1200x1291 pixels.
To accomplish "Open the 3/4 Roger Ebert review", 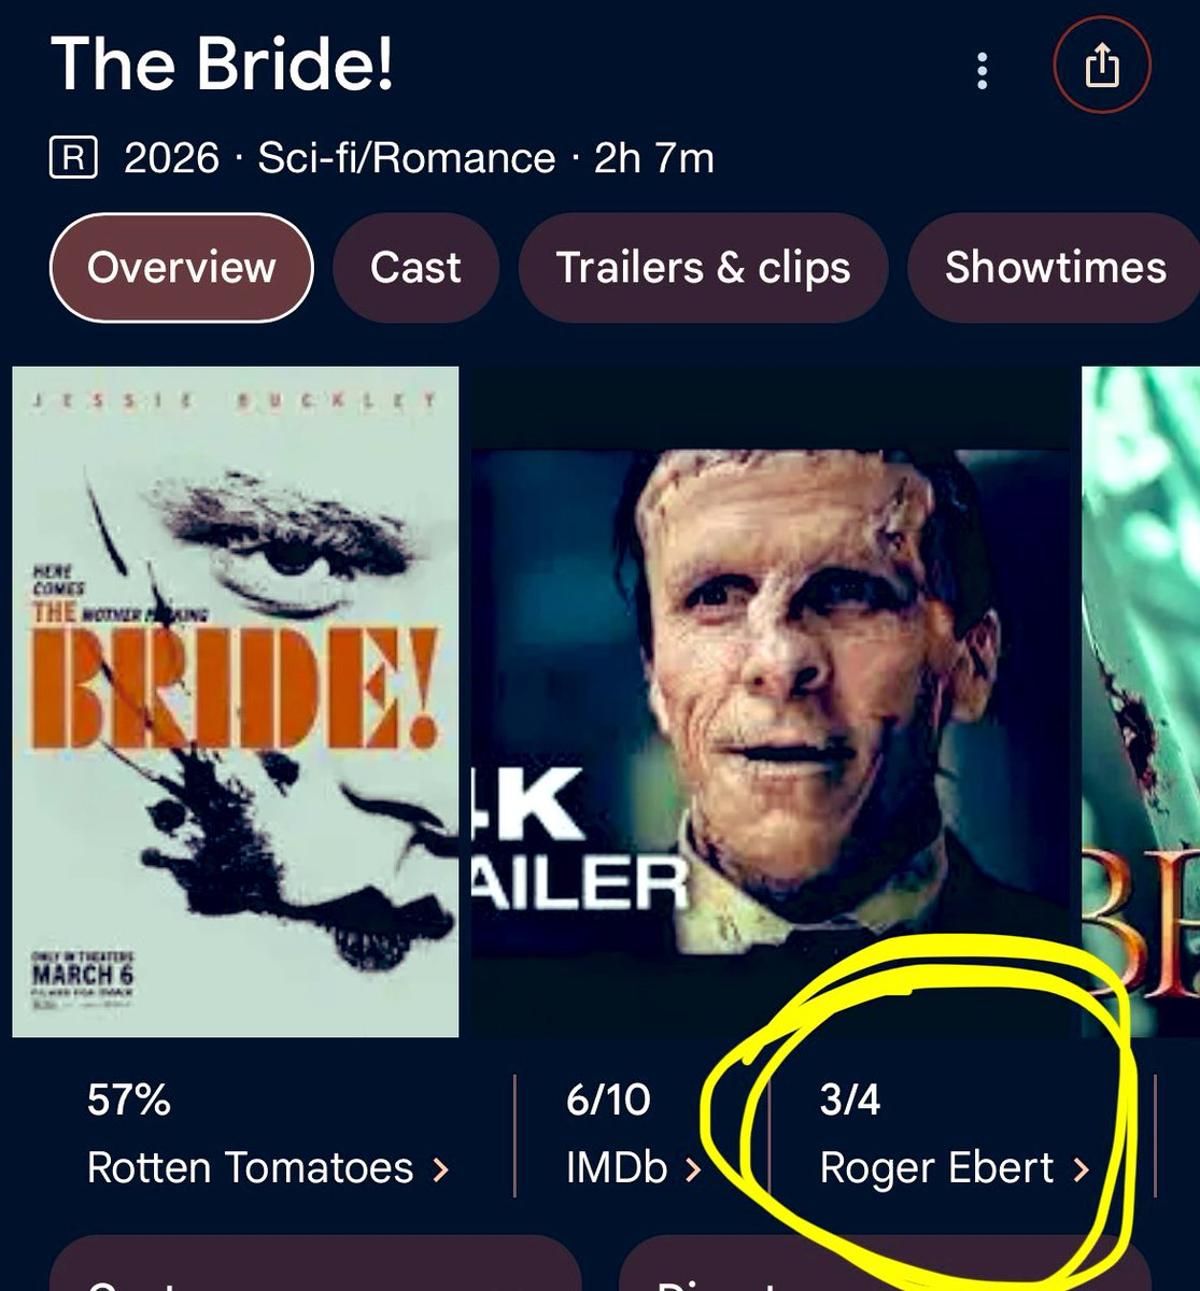I will pyautogui.click(x=850, y=1100).
